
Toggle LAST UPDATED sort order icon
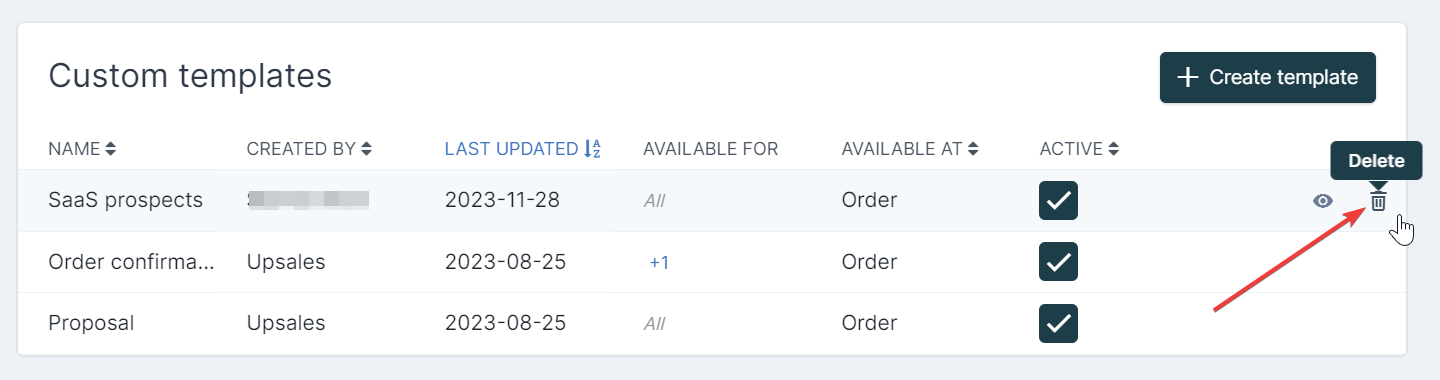pos(592,149)
